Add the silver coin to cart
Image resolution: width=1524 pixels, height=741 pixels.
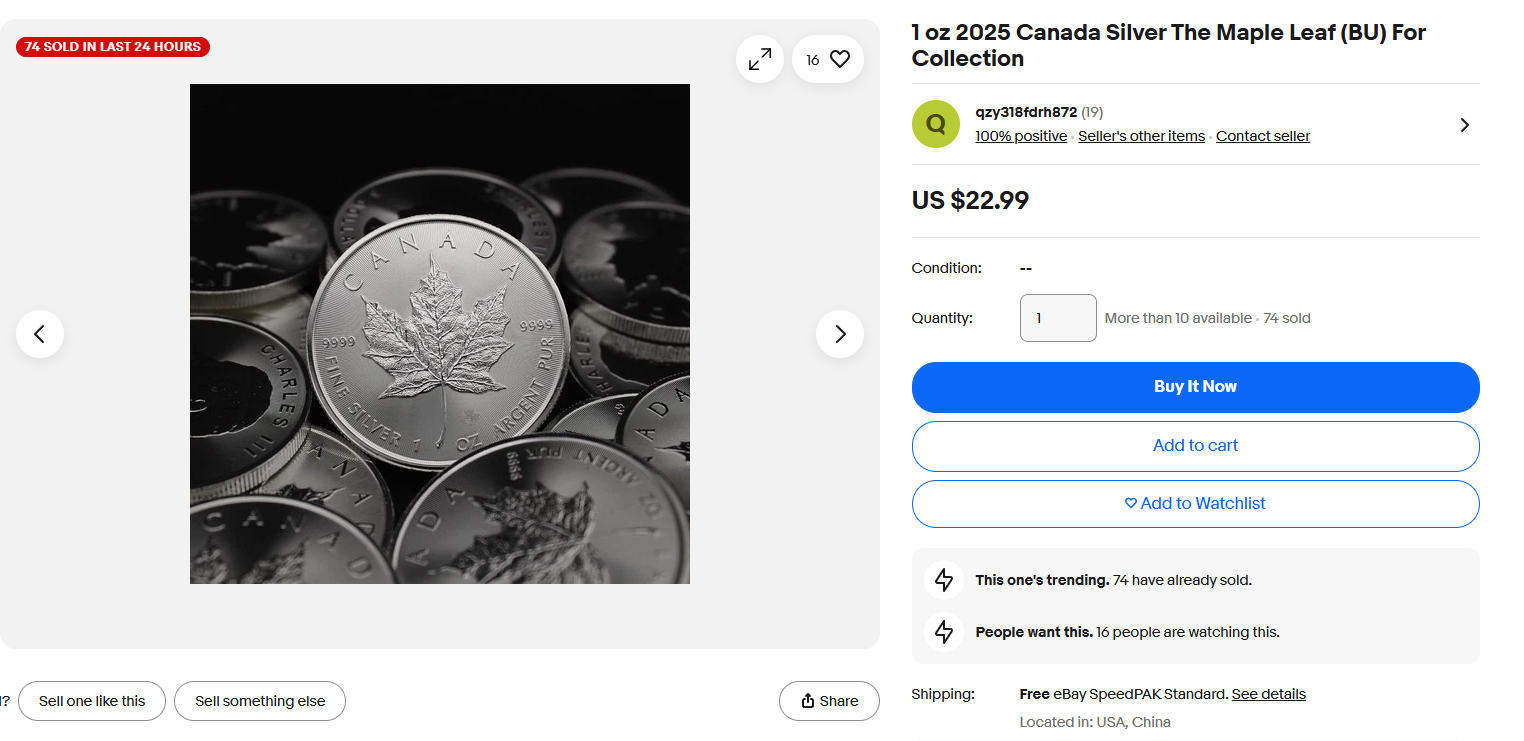(x=1195, y=446)
